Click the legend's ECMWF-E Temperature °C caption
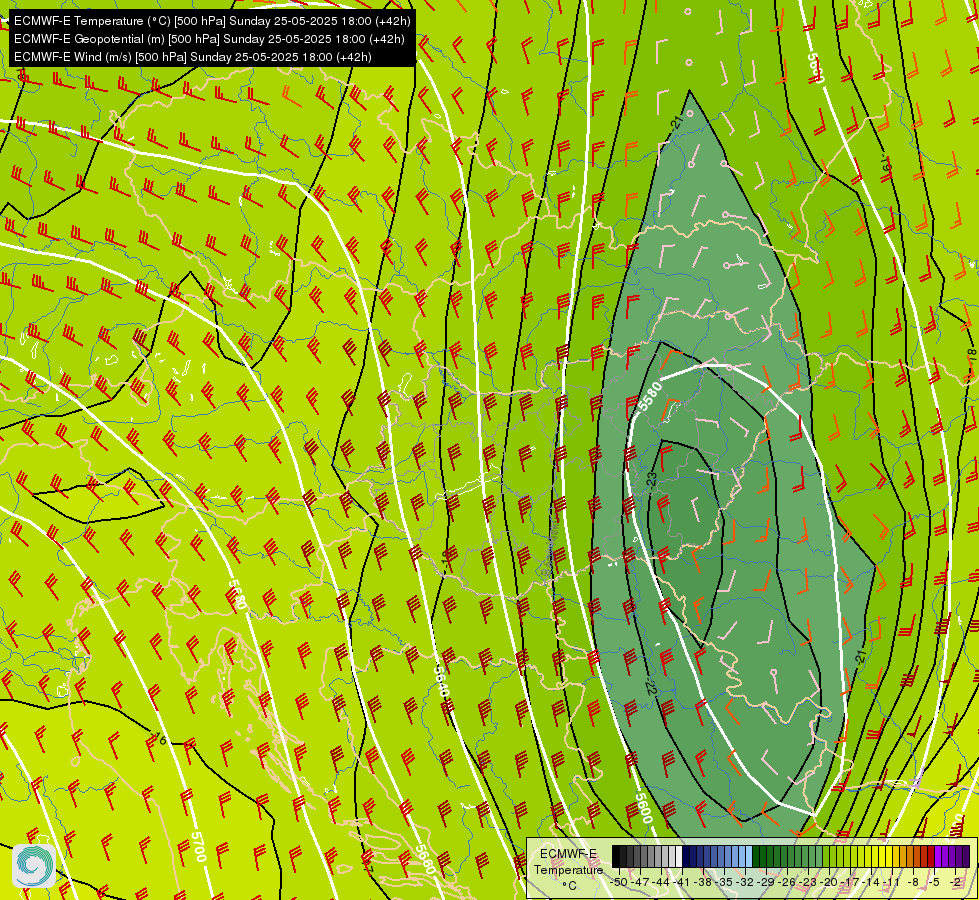The width and height of the screenshot is (979, 900). tap(568, 869)
